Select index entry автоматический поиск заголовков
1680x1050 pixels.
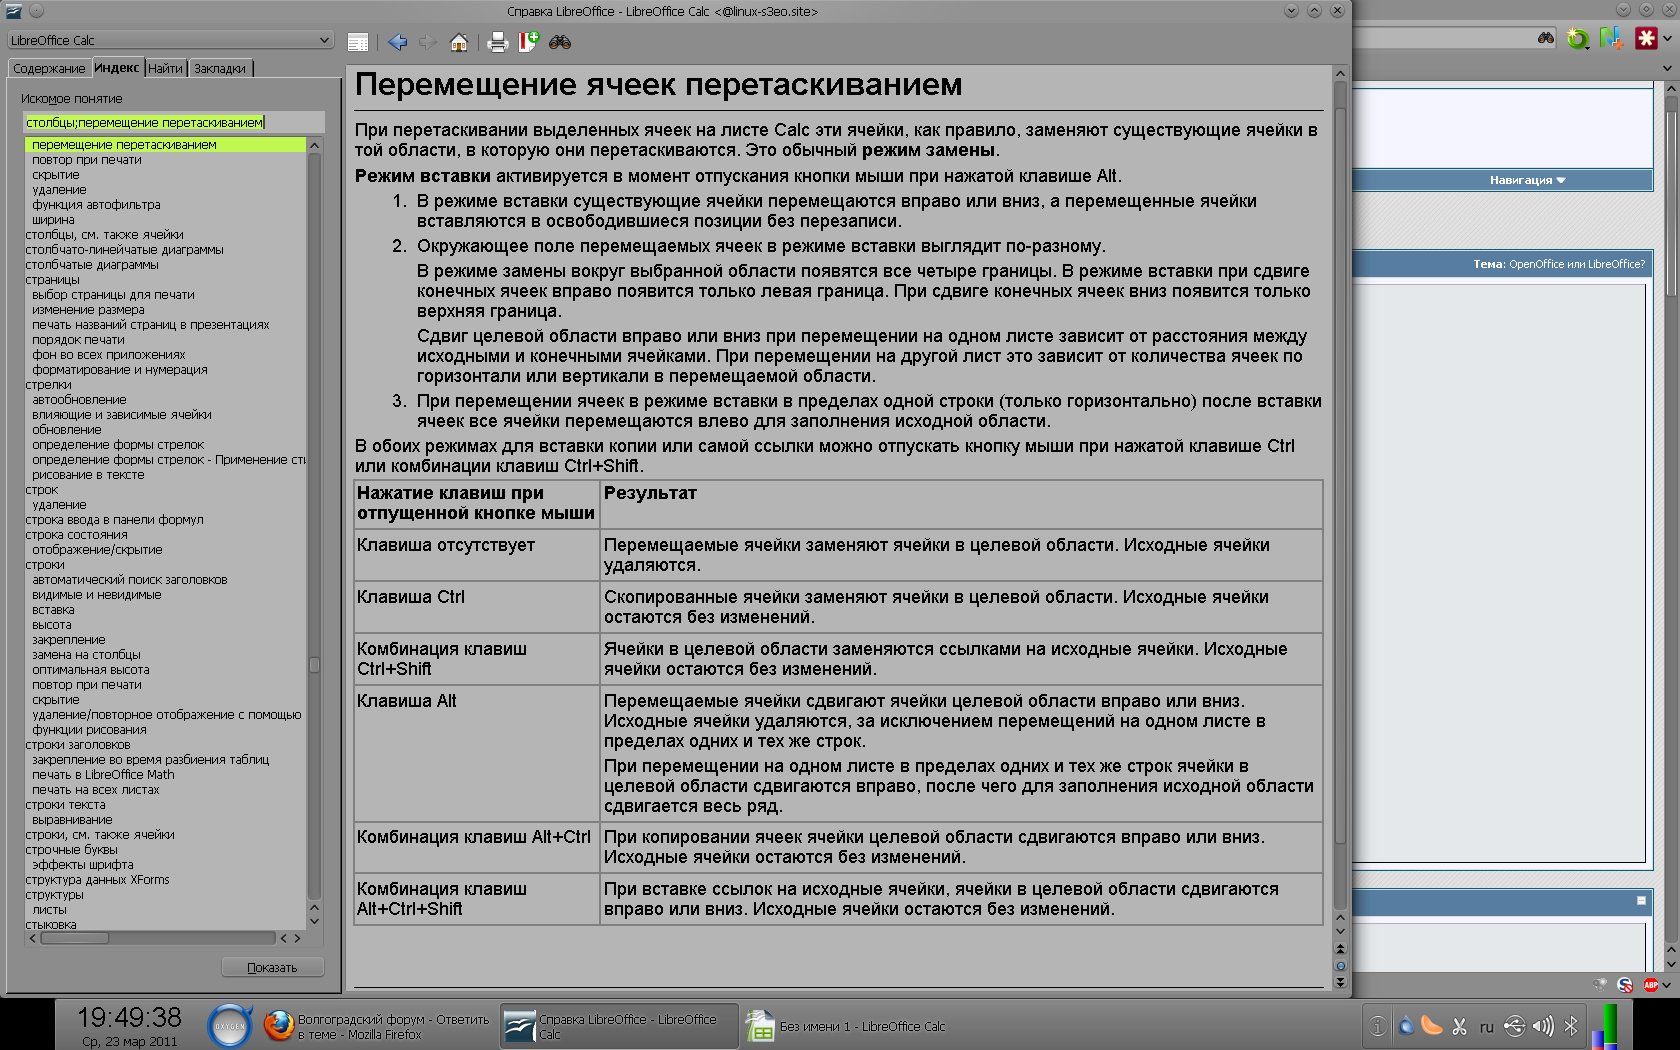[x=129, y=579]
